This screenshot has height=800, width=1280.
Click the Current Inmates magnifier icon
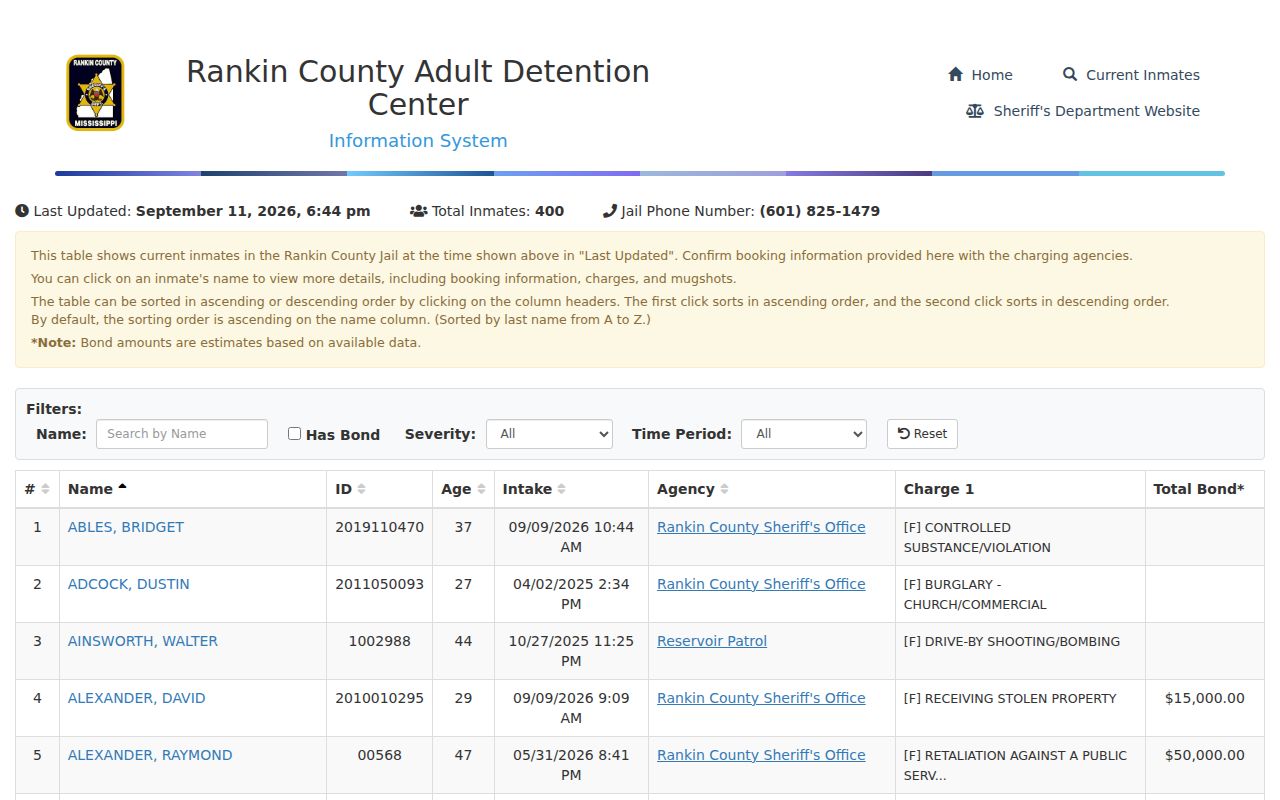pyautogui.click(x=1070, y=75)
